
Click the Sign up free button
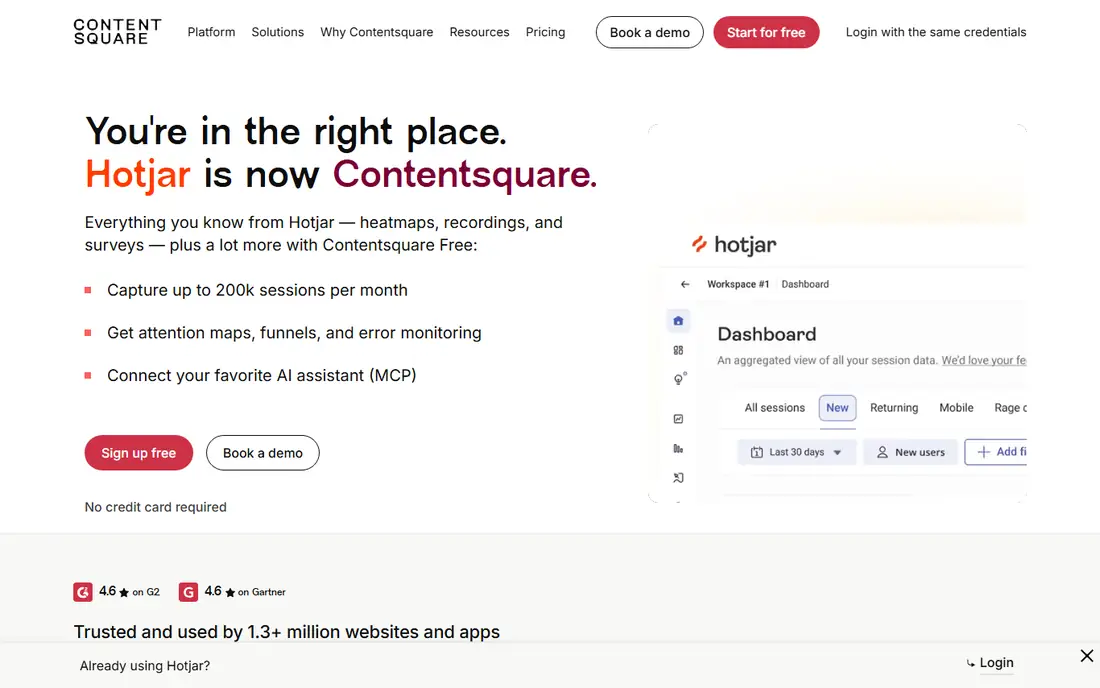[139, 453]
